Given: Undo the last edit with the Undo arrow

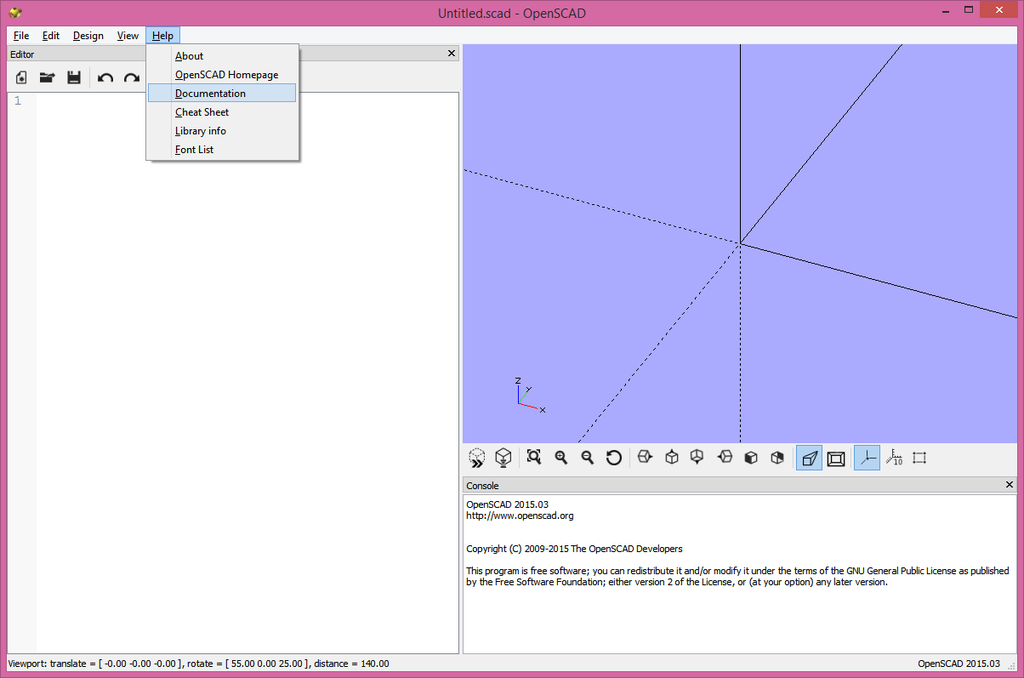Looking at the screenshot, I should (105, 77).
